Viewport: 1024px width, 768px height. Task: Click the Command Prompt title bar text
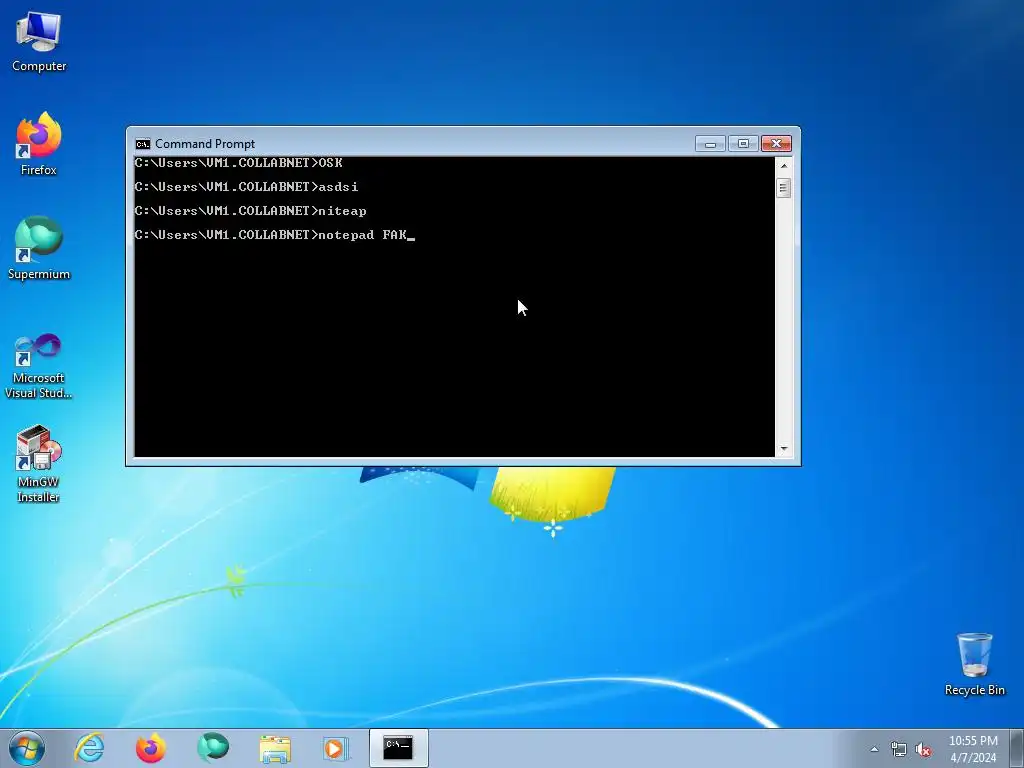[205, 144]
